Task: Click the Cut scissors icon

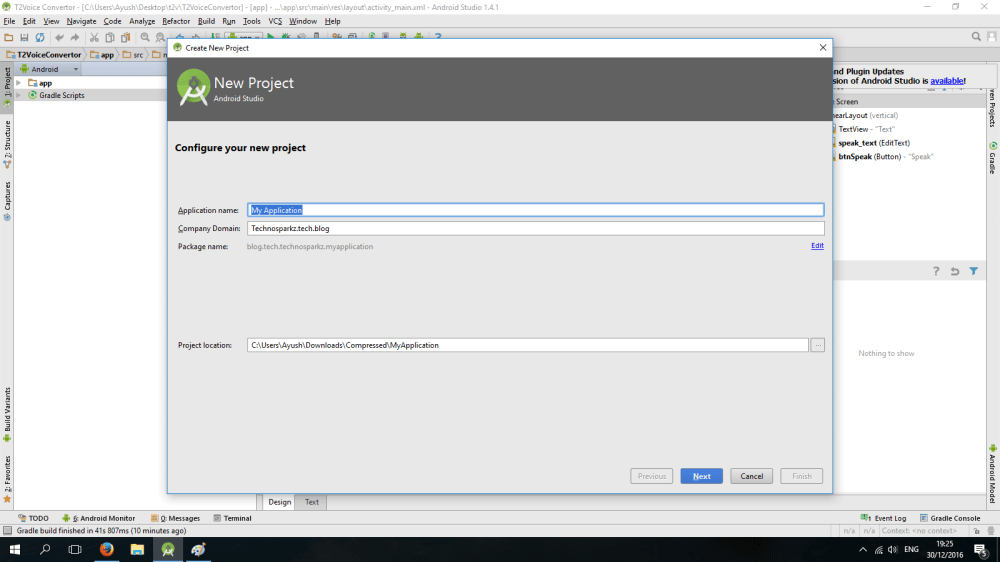Action: click(x=94, y=37)
